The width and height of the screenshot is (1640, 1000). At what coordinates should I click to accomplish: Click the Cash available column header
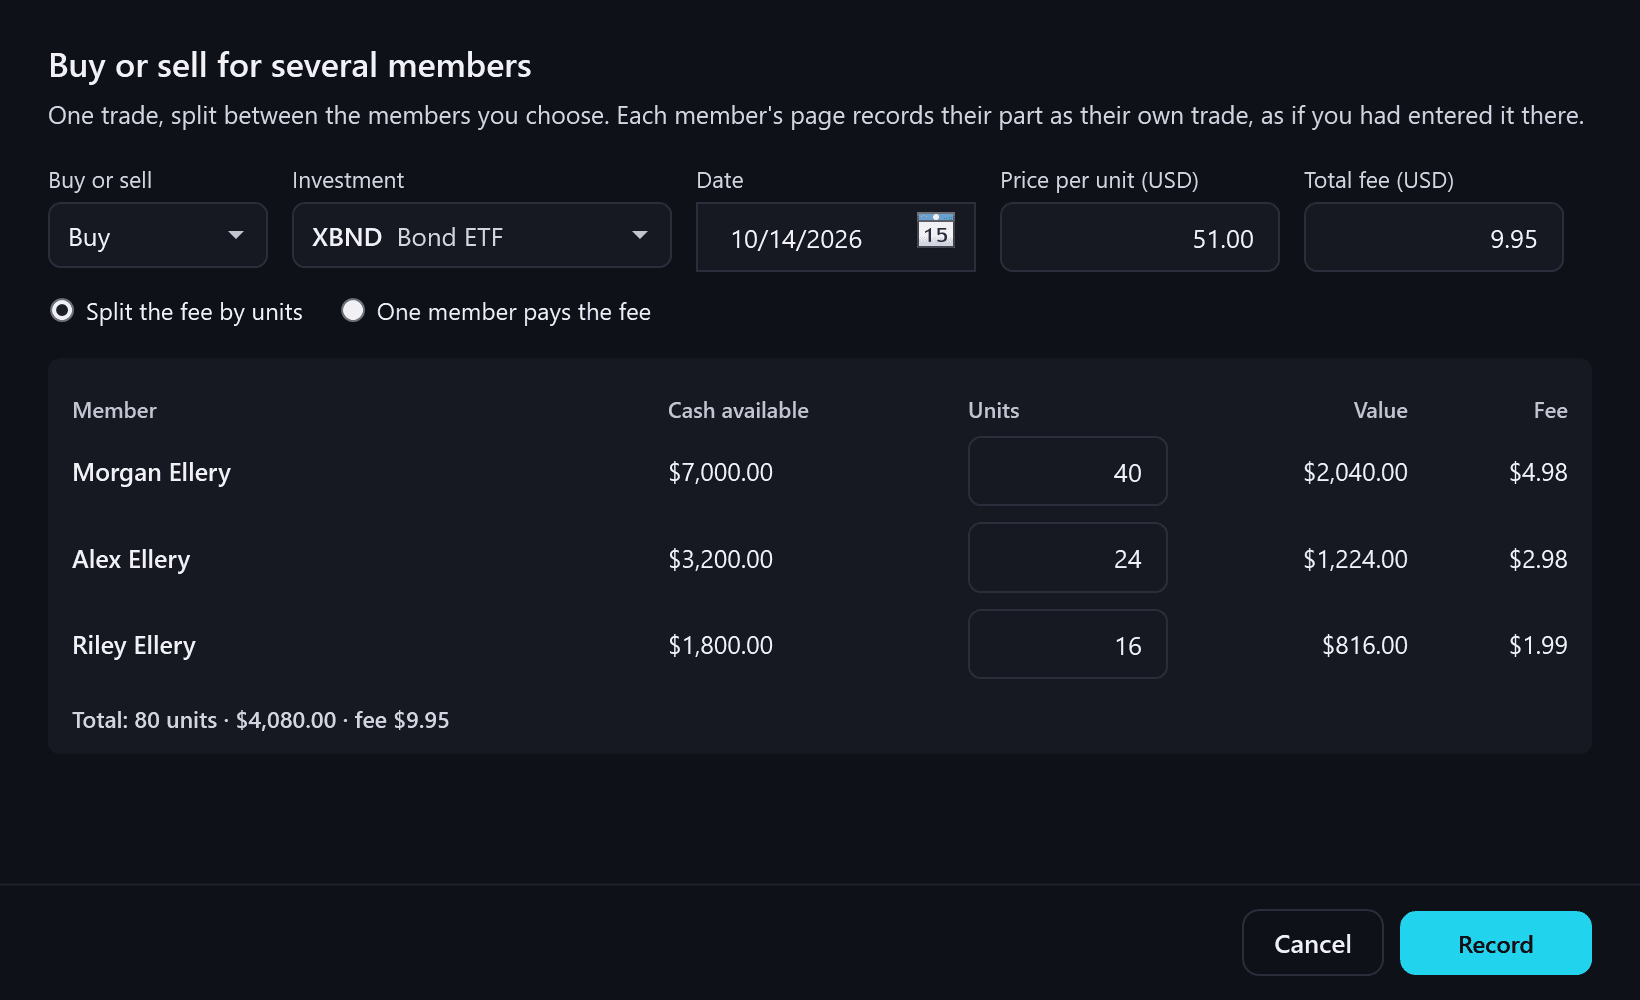tap(738, 410)
